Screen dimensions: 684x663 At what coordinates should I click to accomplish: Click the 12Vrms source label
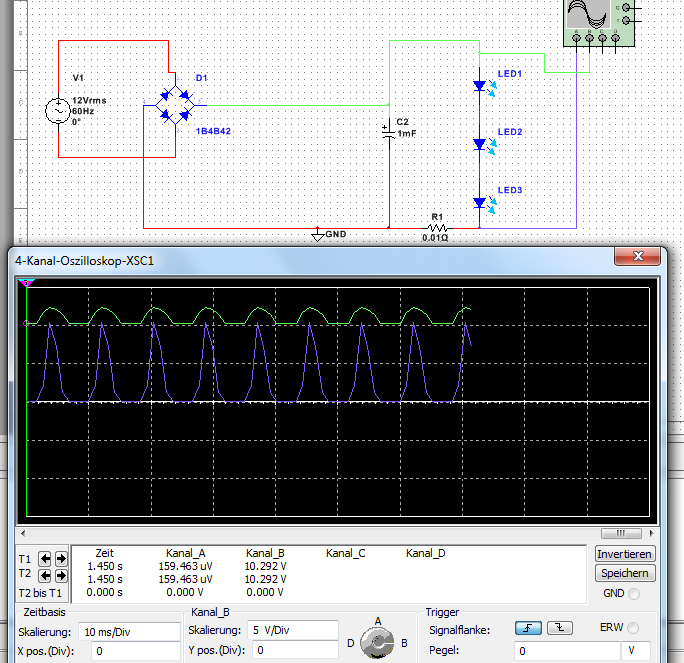tap(89, 100)
